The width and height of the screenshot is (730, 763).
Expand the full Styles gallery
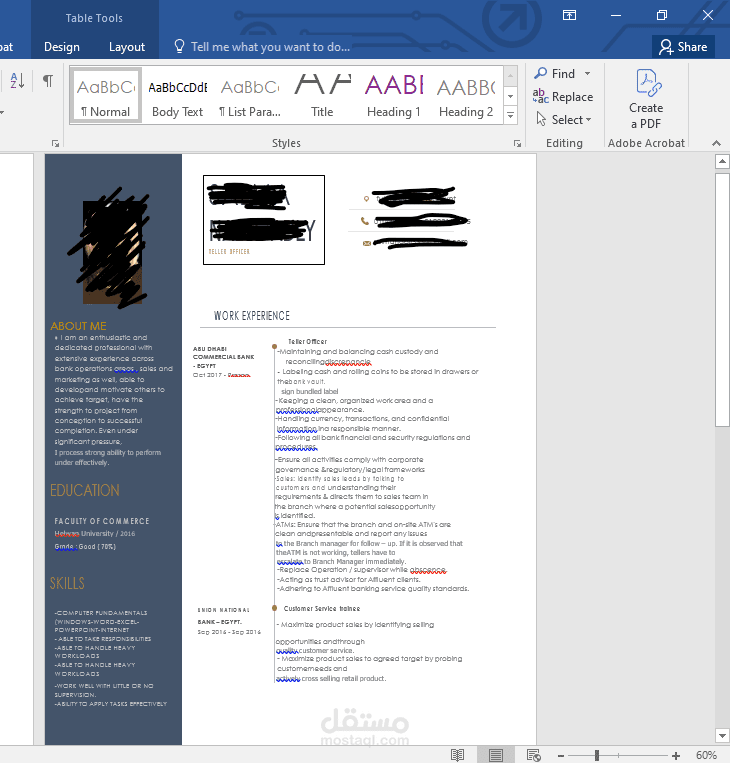click(510, 115)
